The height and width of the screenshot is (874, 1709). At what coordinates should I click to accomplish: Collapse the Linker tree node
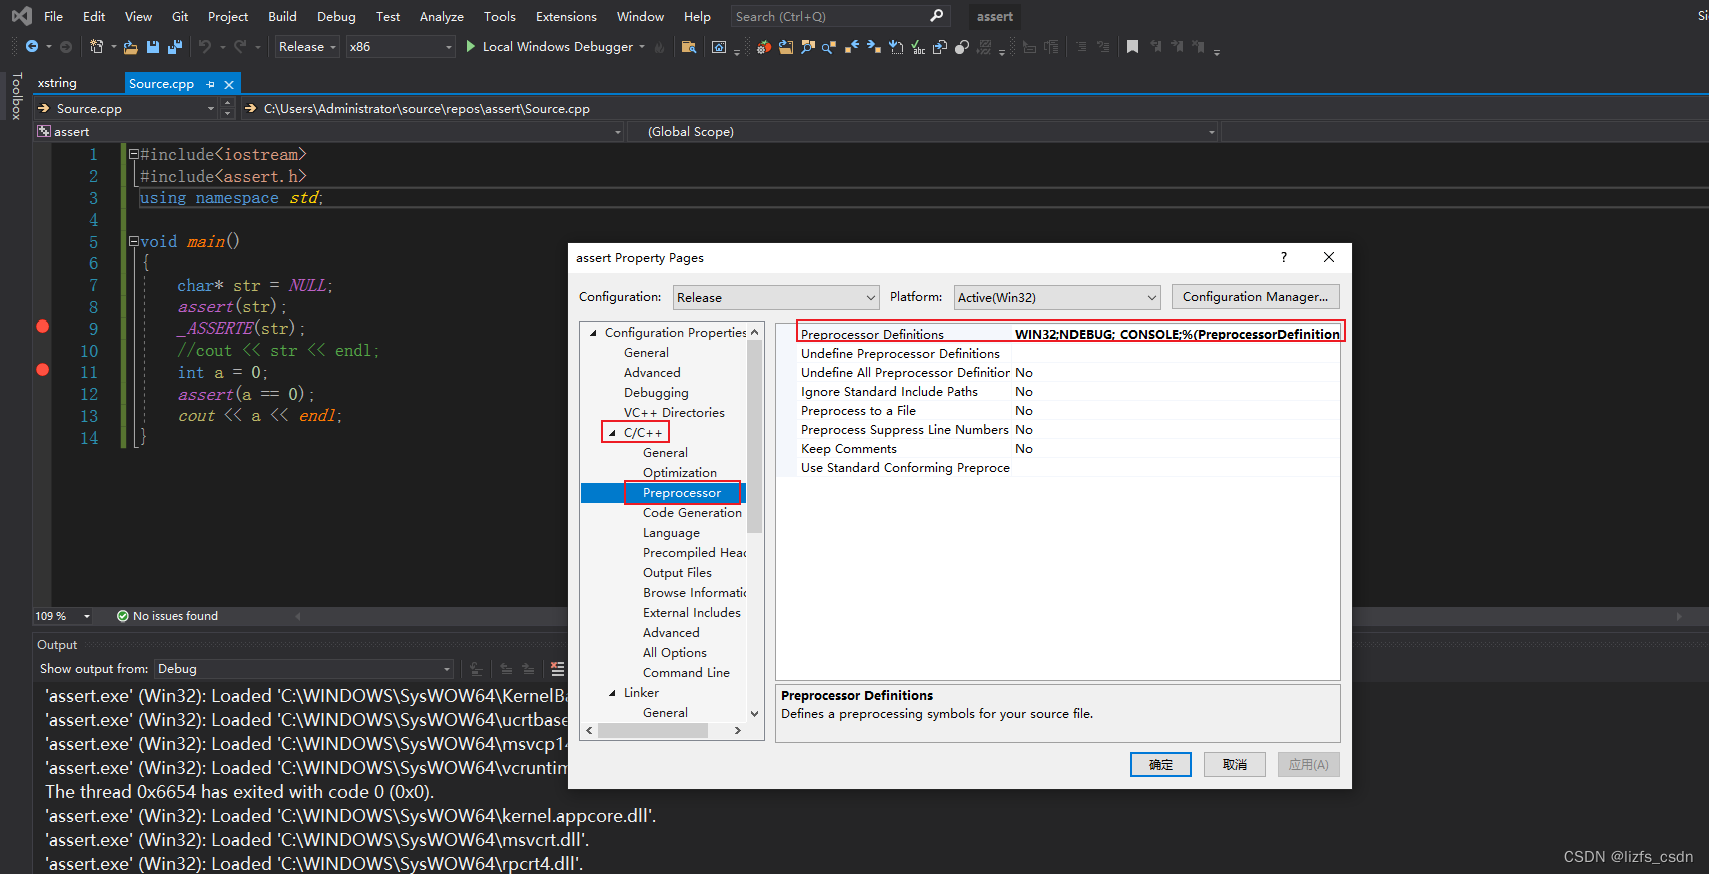click(612, 693)
